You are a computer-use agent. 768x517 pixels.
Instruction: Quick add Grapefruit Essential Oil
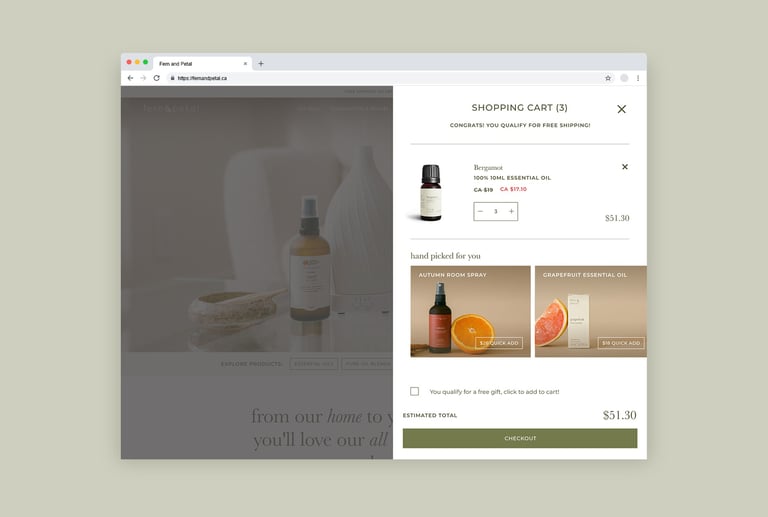(621, 343)
